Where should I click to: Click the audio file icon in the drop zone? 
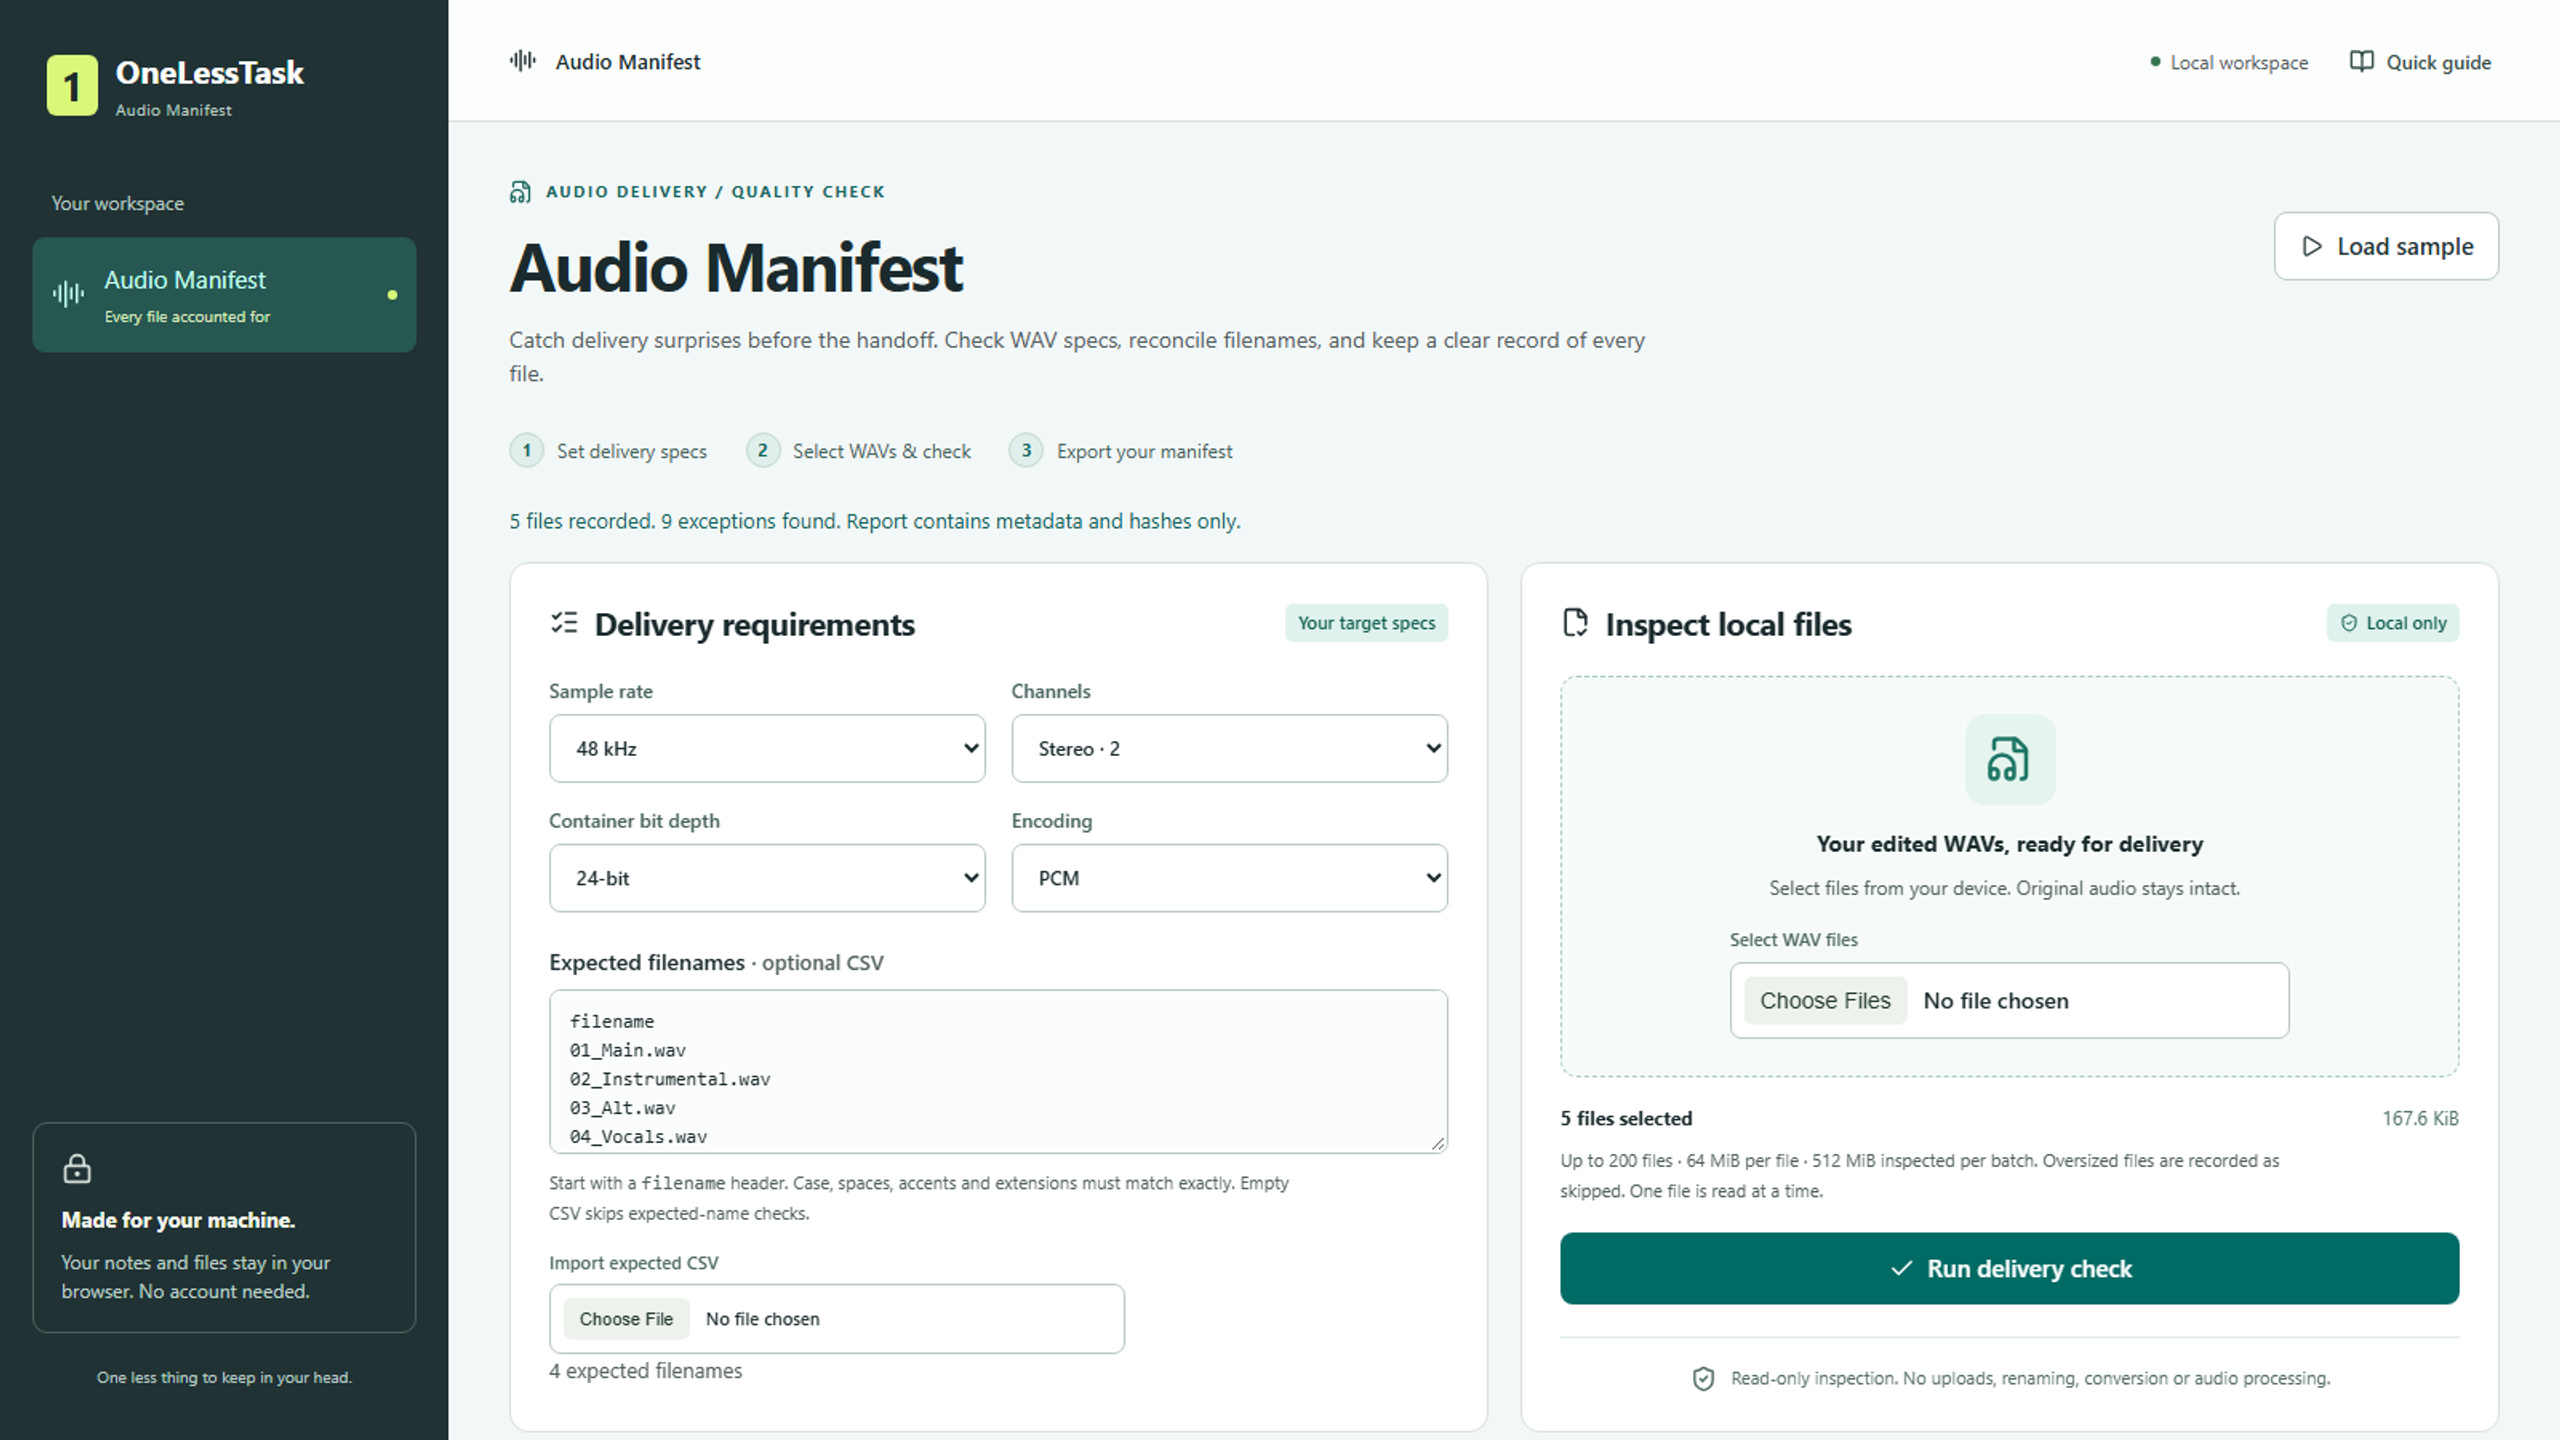[2009, 759]
